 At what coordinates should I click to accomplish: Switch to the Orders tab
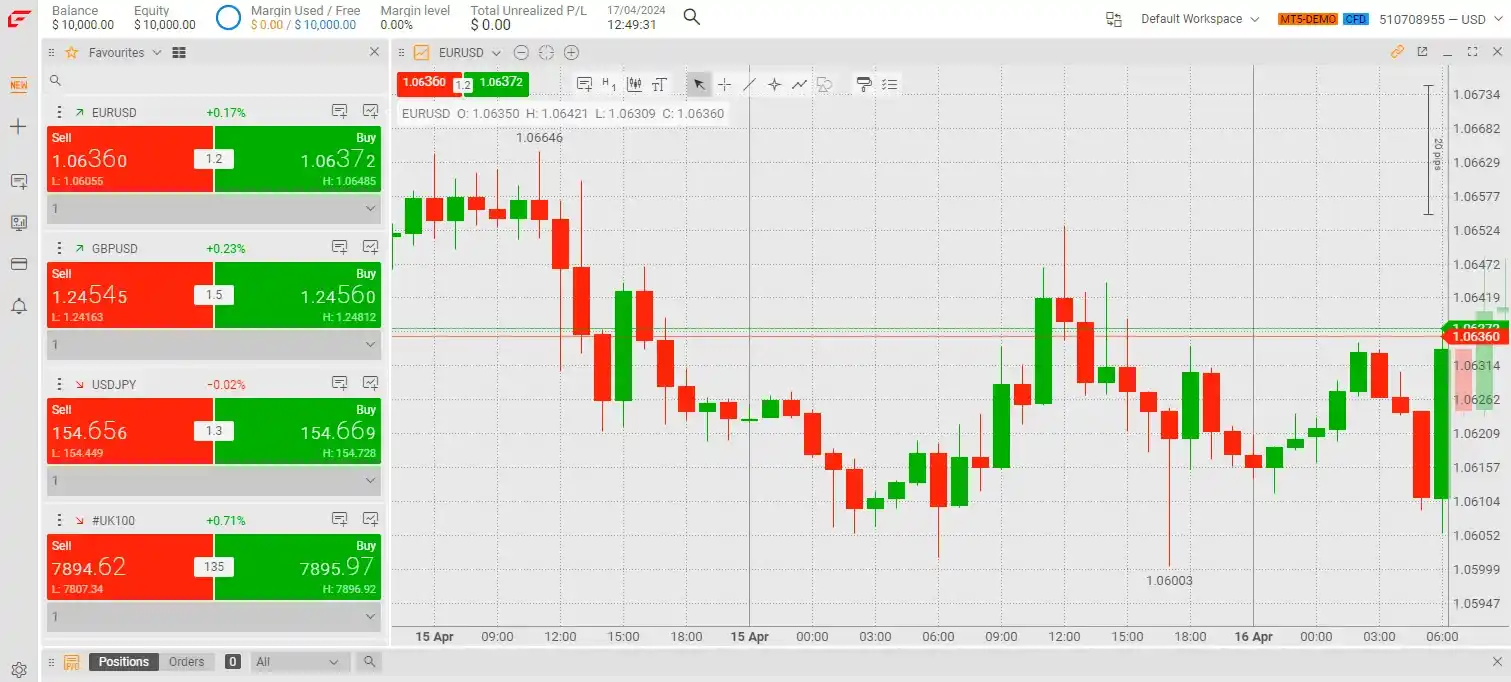click(186, 662)
